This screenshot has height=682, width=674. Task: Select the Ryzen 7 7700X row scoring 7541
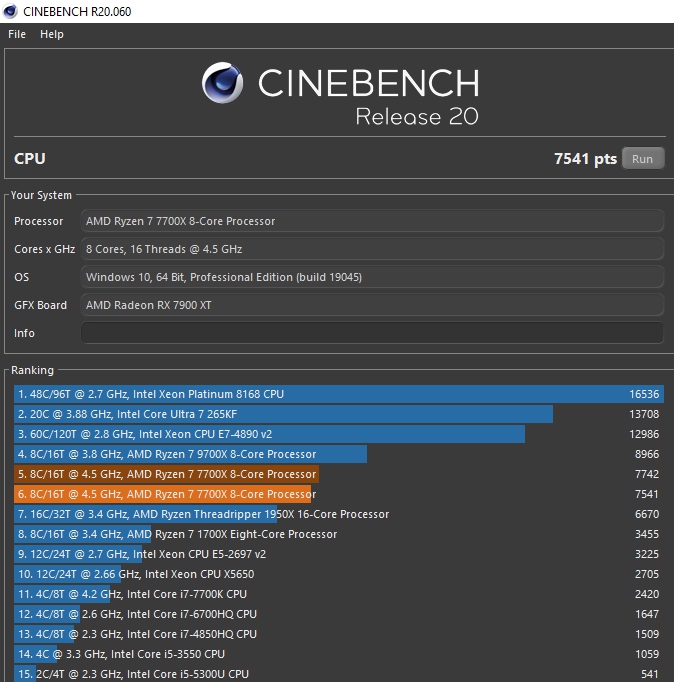(339, 494)
